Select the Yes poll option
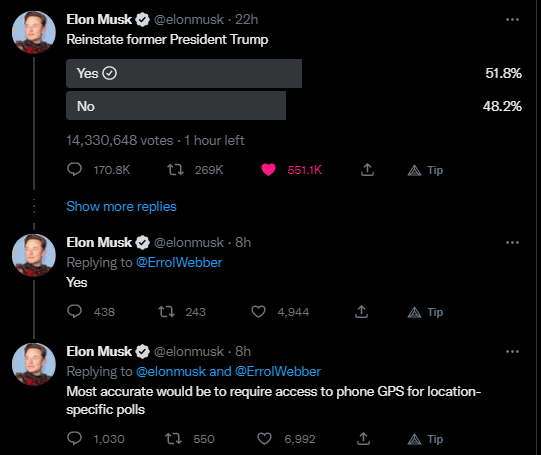The width and height of the screenshot is (541, 455). (x=184, y=73)
